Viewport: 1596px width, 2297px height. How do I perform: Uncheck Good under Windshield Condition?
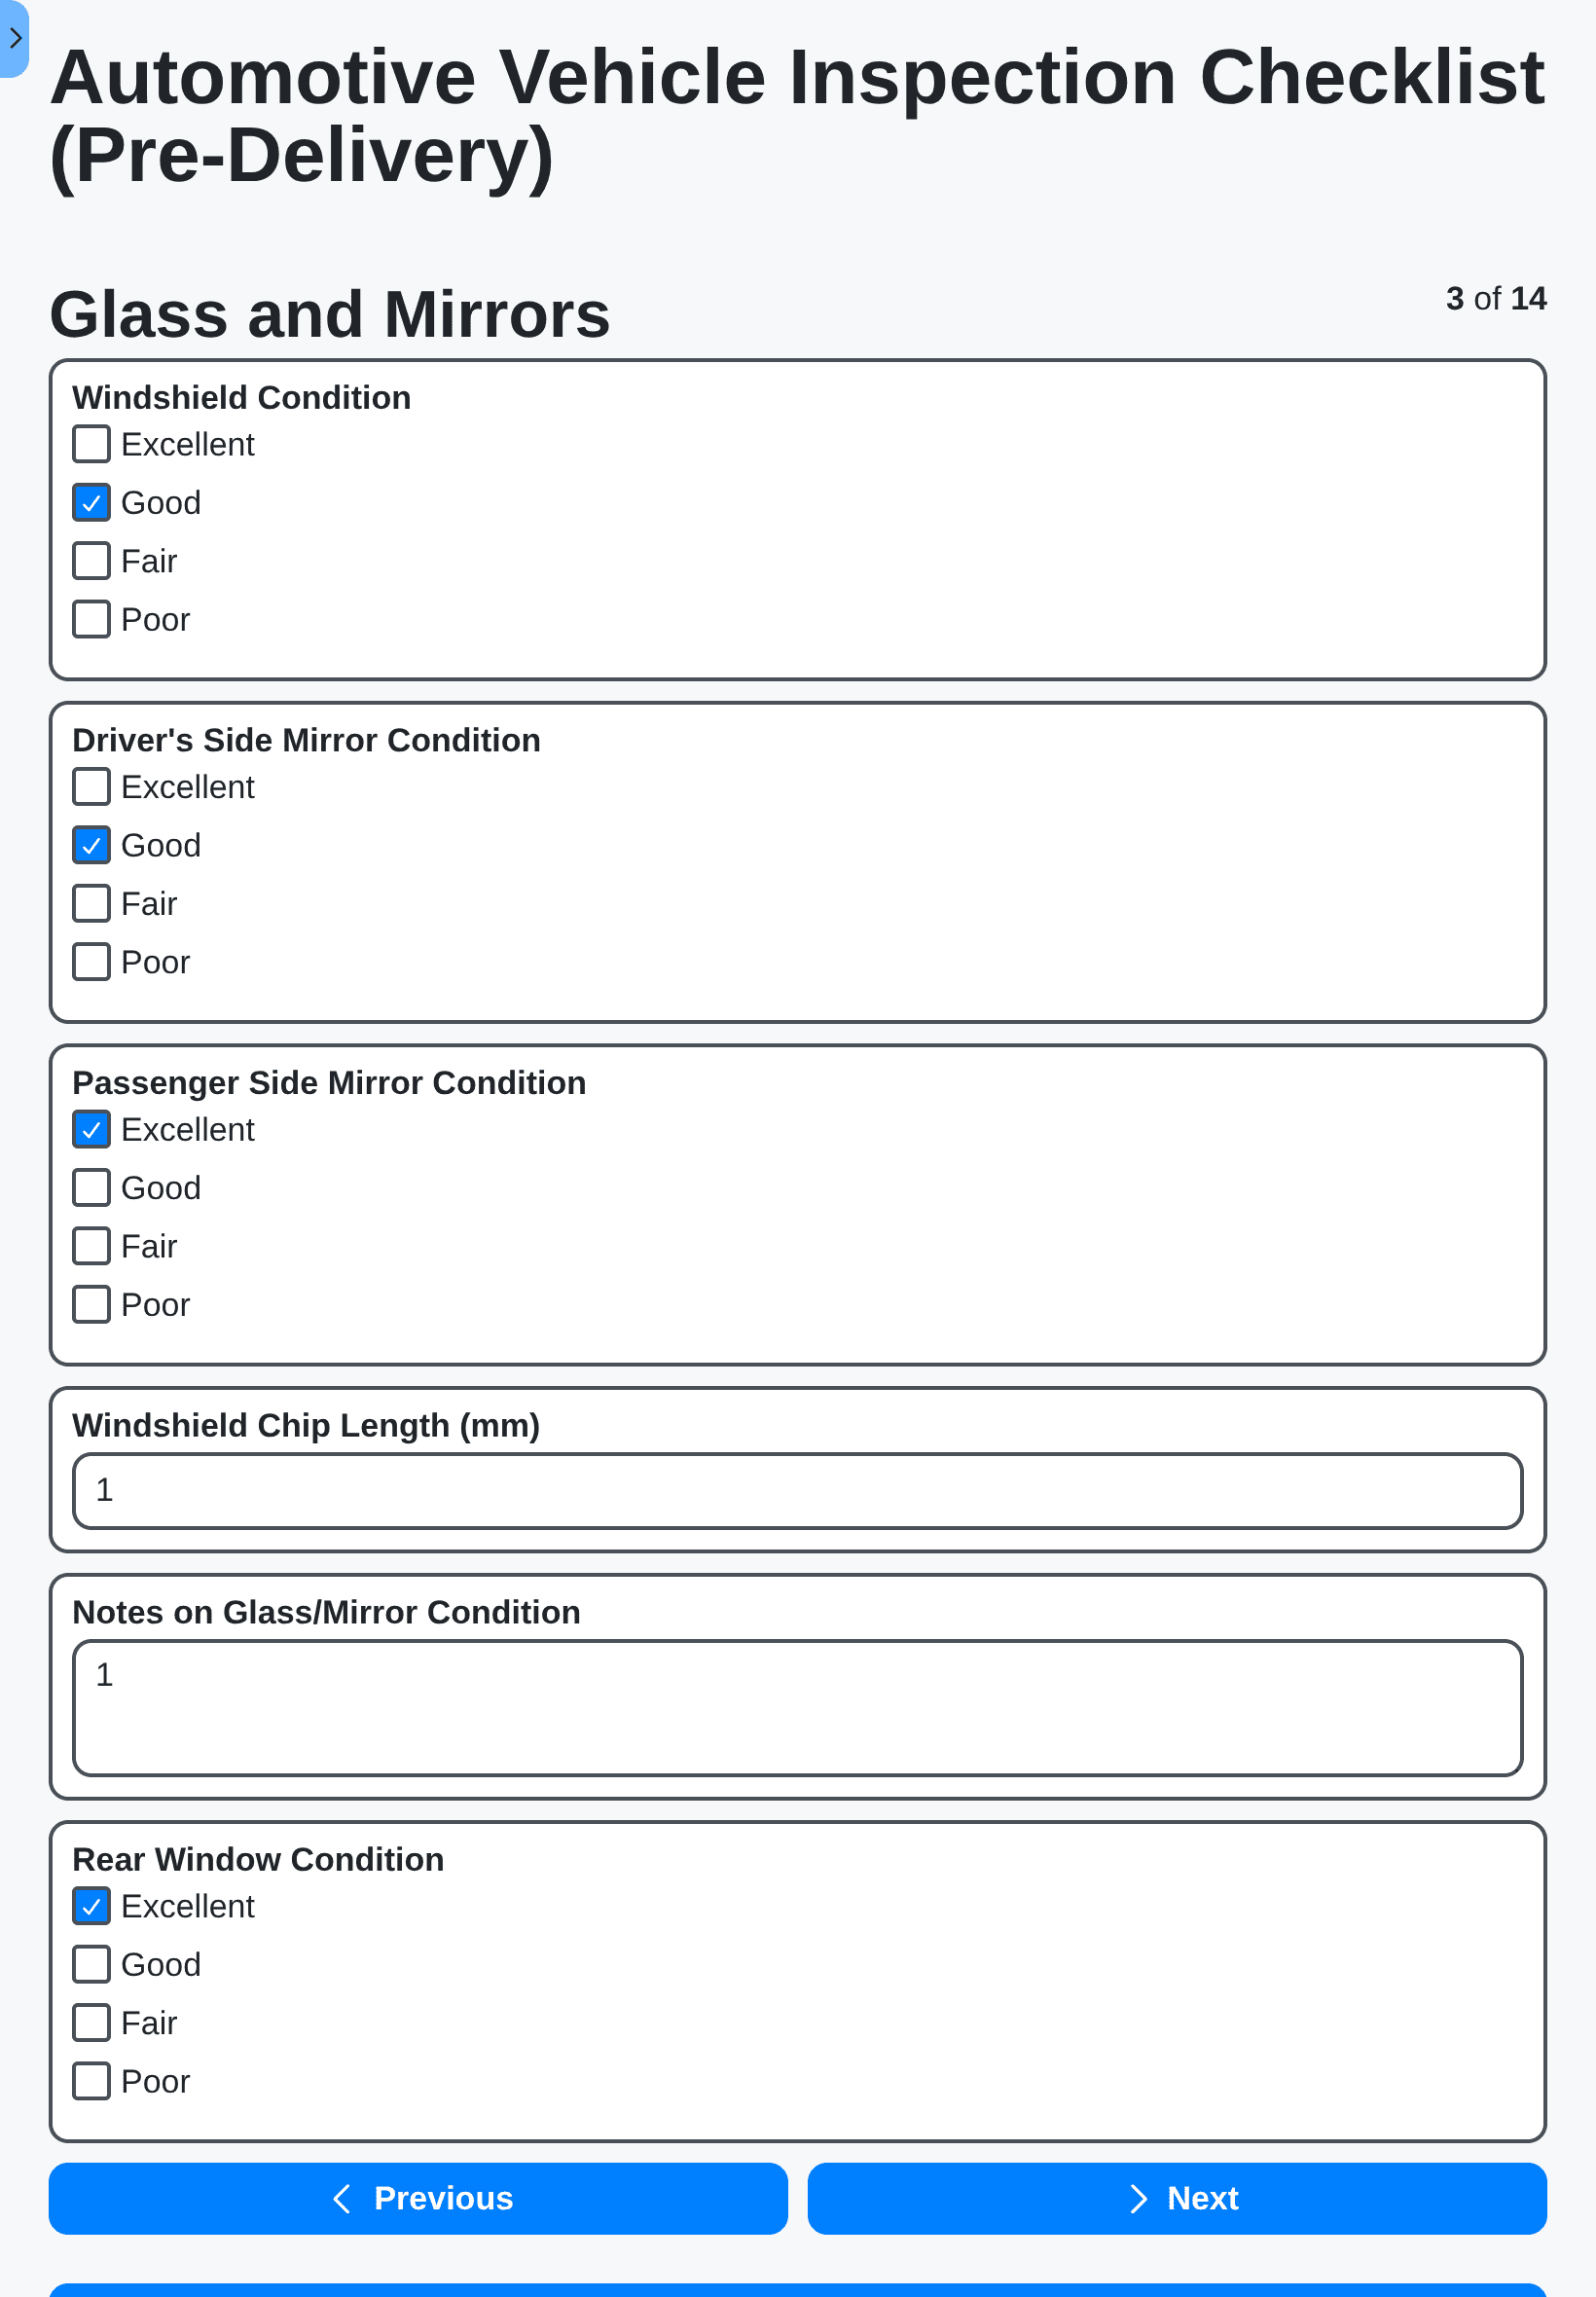pos(91,503)
